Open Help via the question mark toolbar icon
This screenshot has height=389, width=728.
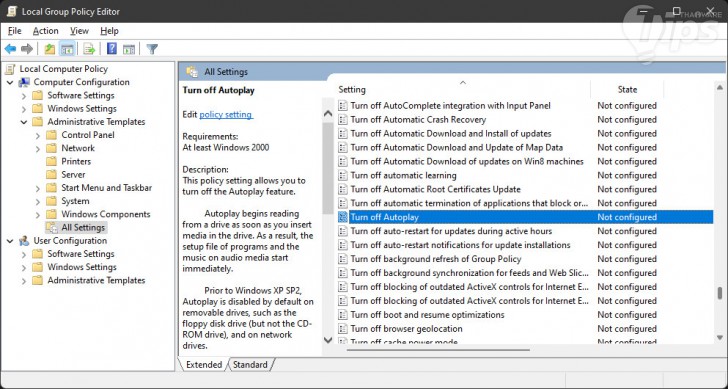tap(111, 49)
